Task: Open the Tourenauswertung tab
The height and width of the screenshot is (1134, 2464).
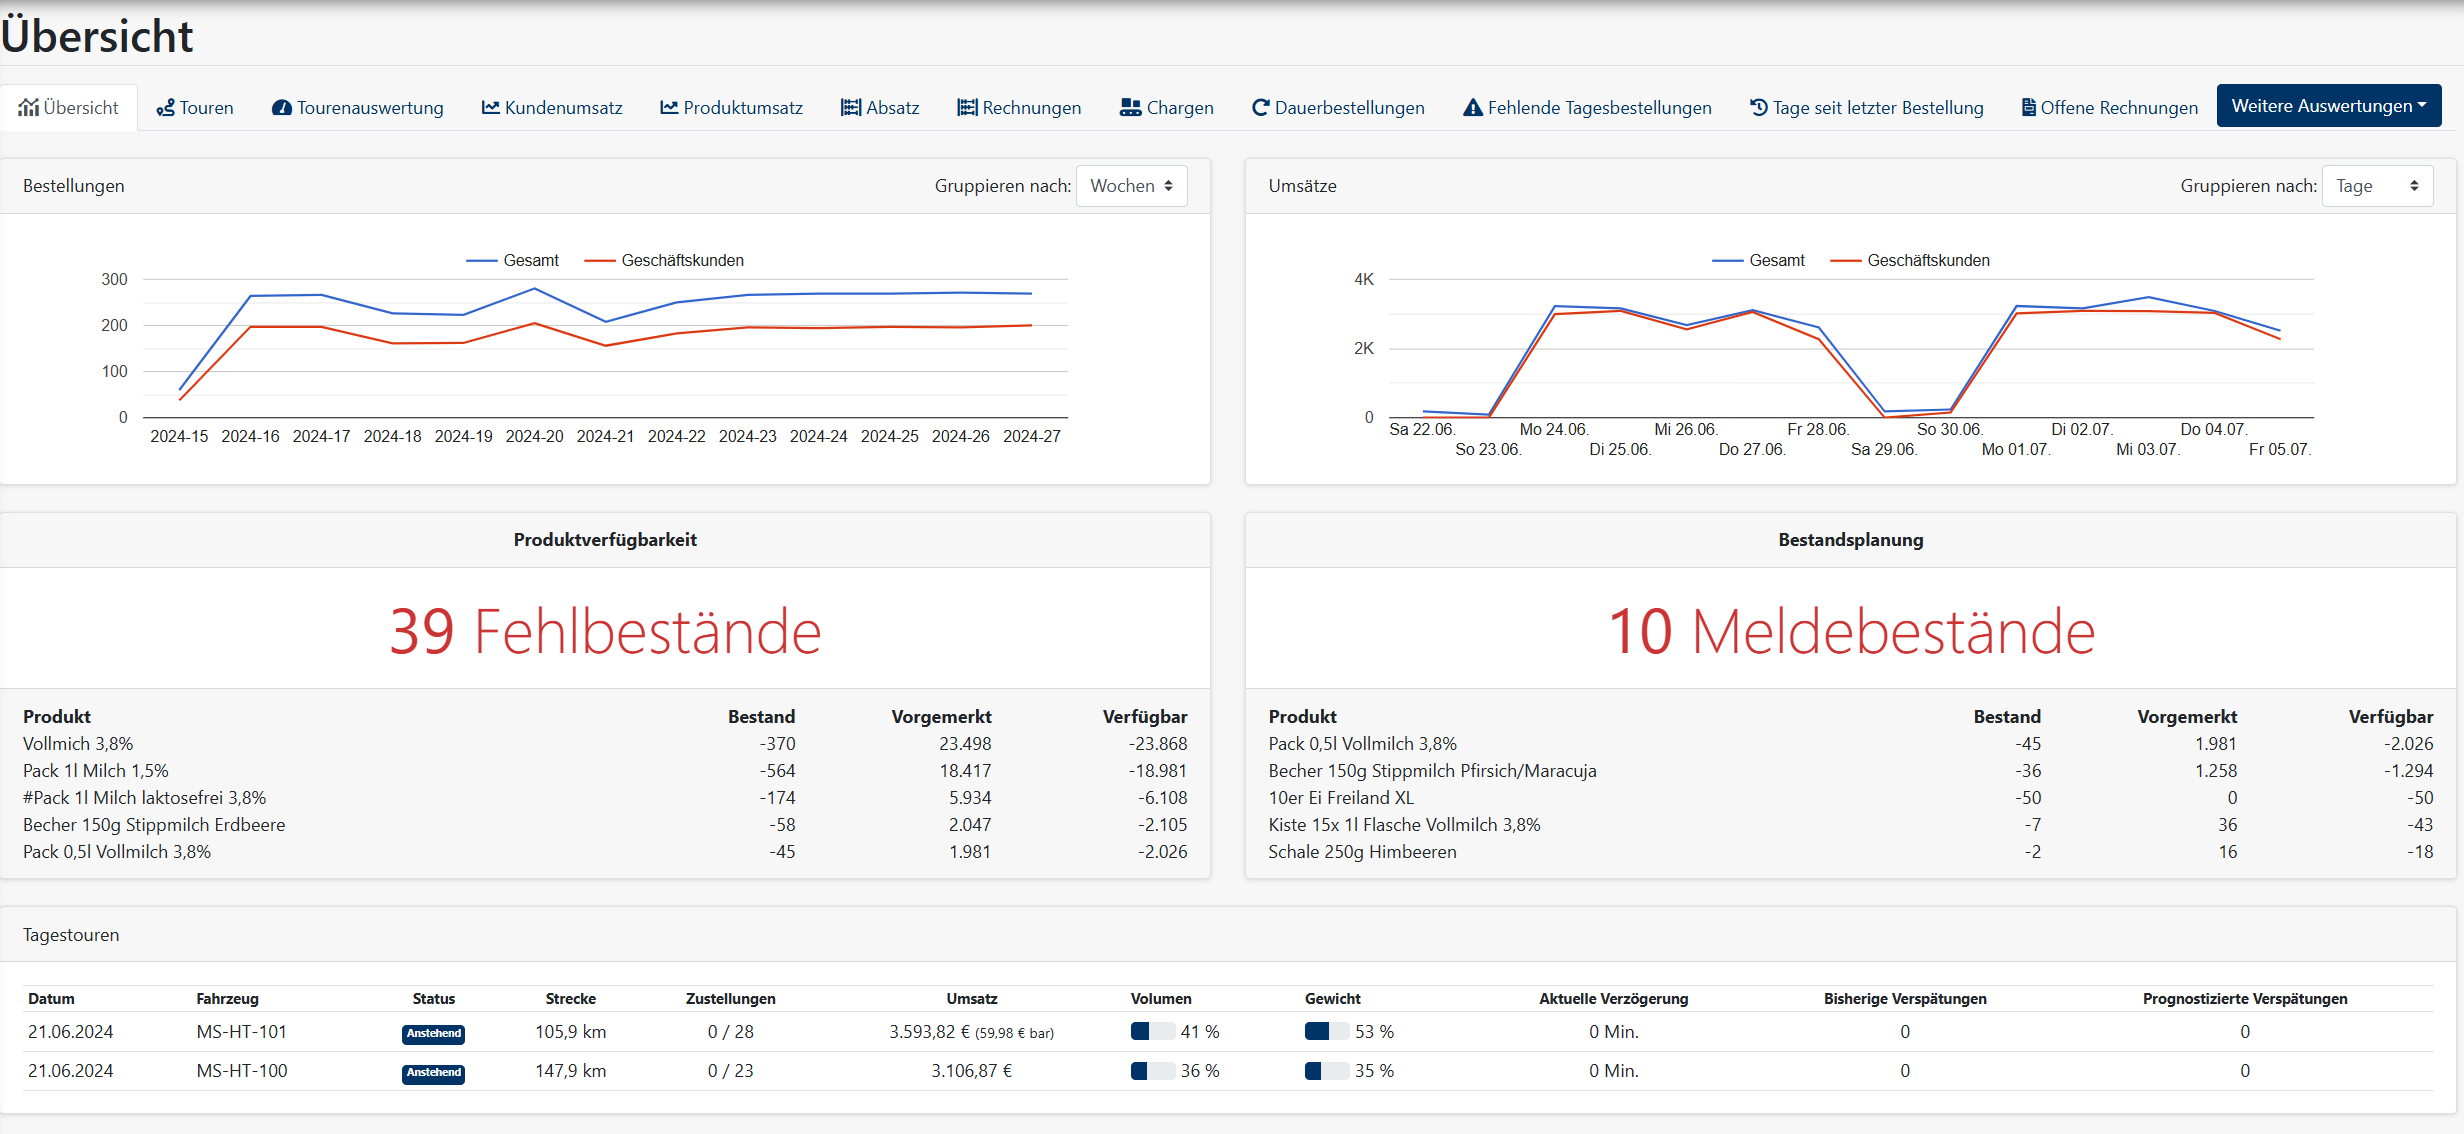Action: [x=358, y=108]
